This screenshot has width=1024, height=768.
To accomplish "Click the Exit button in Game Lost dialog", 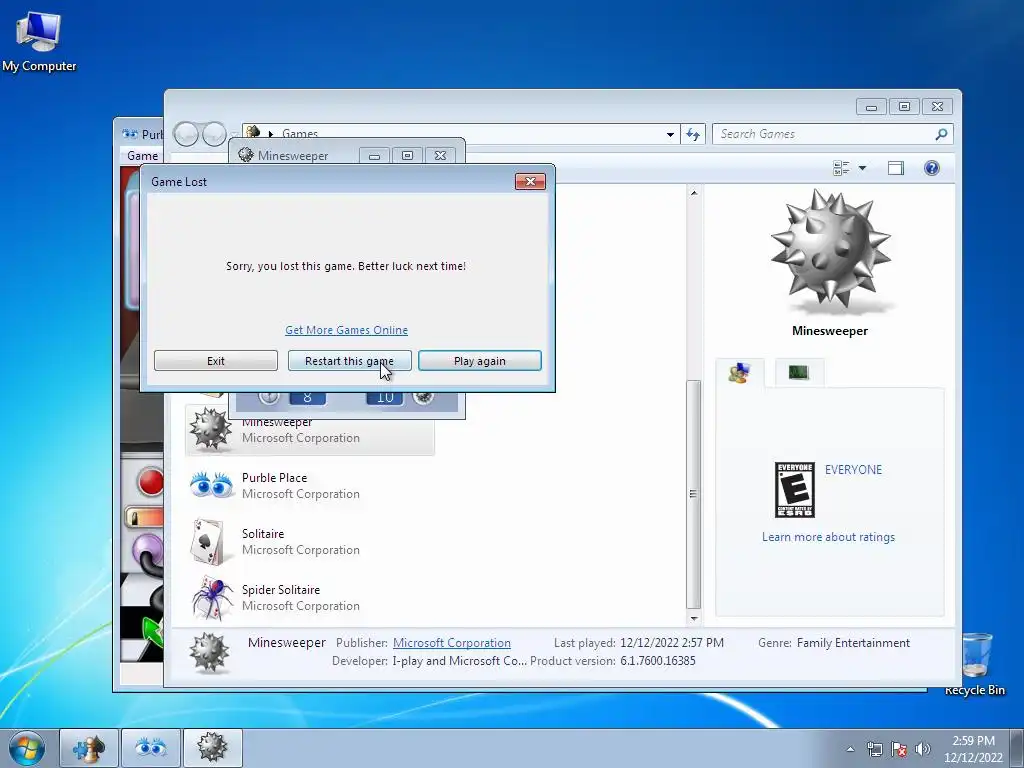I will click(216, 360).
